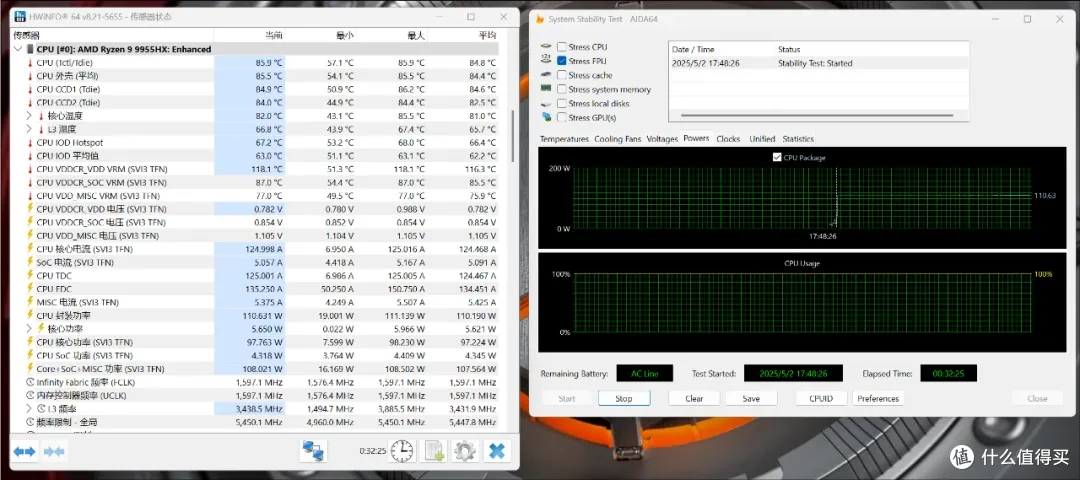Click lightning icon of CPU 封装功率 row
The width and height of the screenshot is (1080, 480).
pyautogui.click(x=30, y=315)
